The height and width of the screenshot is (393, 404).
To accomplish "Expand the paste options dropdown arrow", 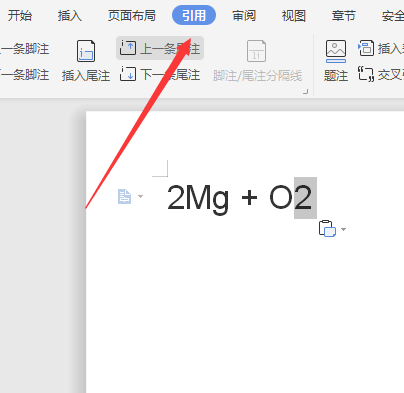I will pyautogui.click(x=343, y=229).
